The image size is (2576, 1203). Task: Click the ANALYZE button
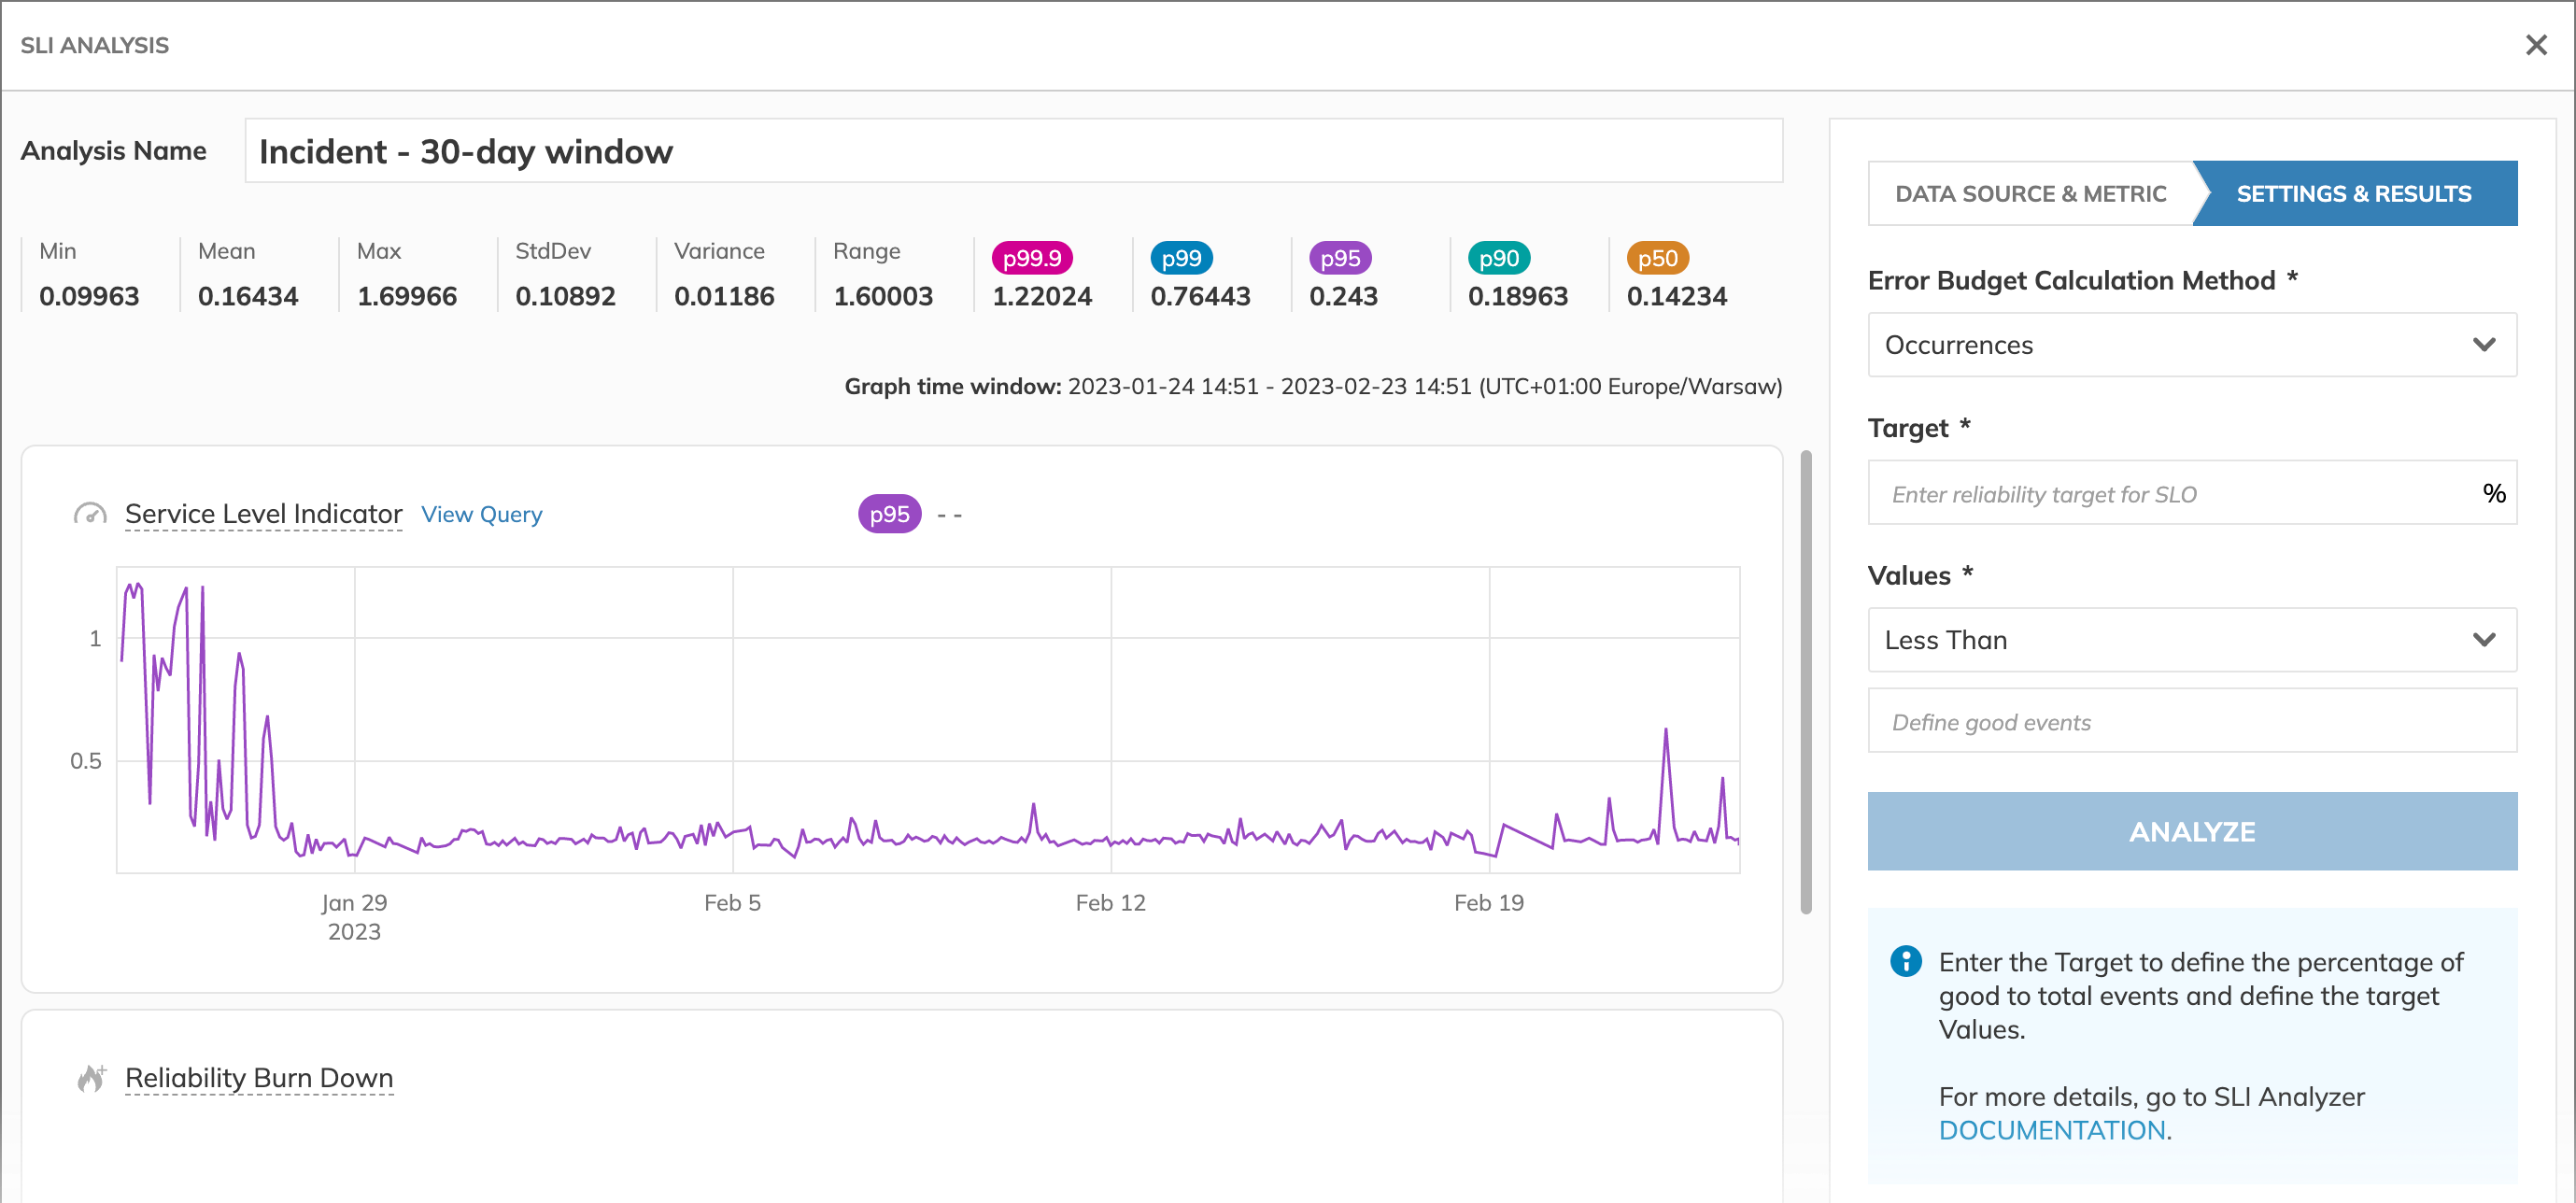pyautogui.click(x=2193, y=830)
